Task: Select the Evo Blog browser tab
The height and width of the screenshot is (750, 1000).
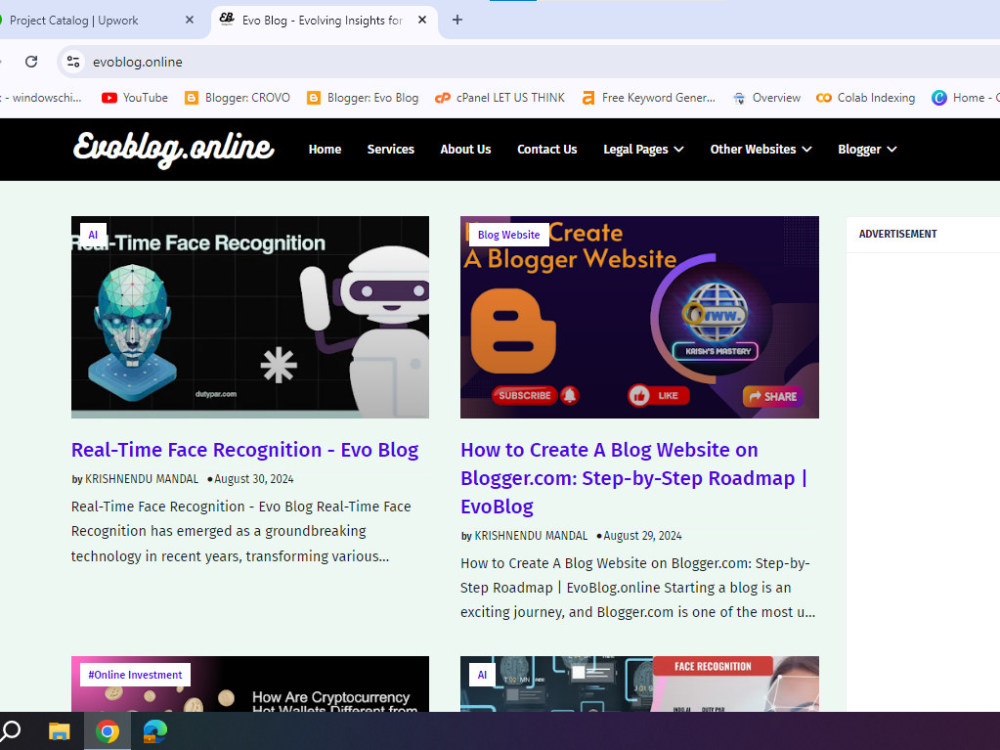Action: [x=324, y=20]
